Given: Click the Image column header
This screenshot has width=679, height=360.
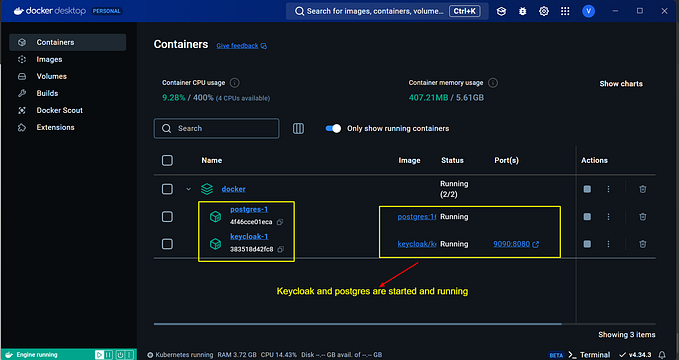Looking at the screenshot, I should point(409,160).
